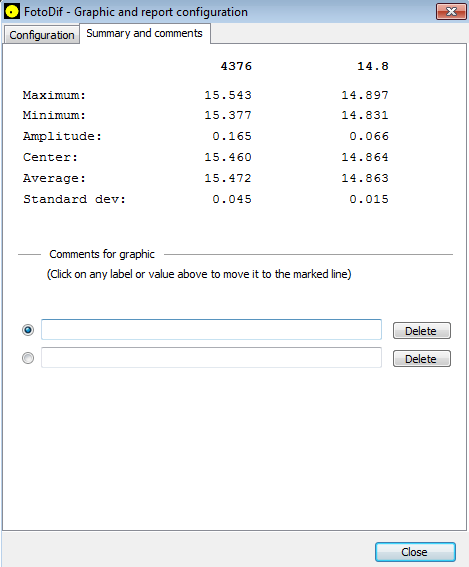The height and width of the screenshot is (567, 469).
Task: Select the first comment line radio button
Action: click(28, 330)
